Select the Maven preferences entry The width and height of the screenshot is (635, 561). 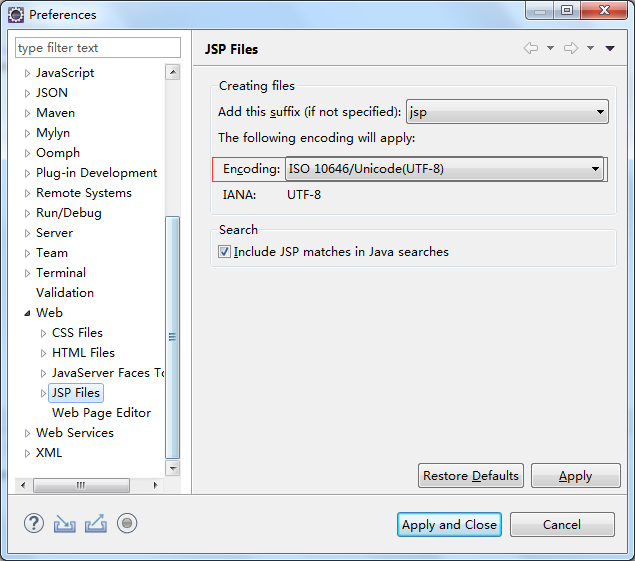55,113
